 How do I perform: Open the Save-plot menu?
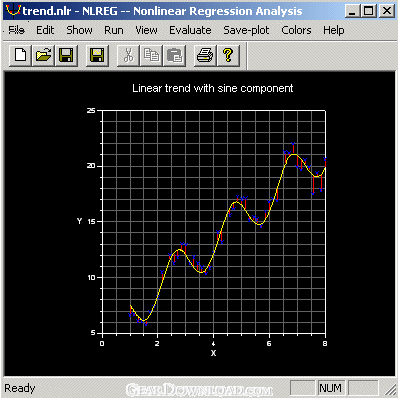point(246,30)
